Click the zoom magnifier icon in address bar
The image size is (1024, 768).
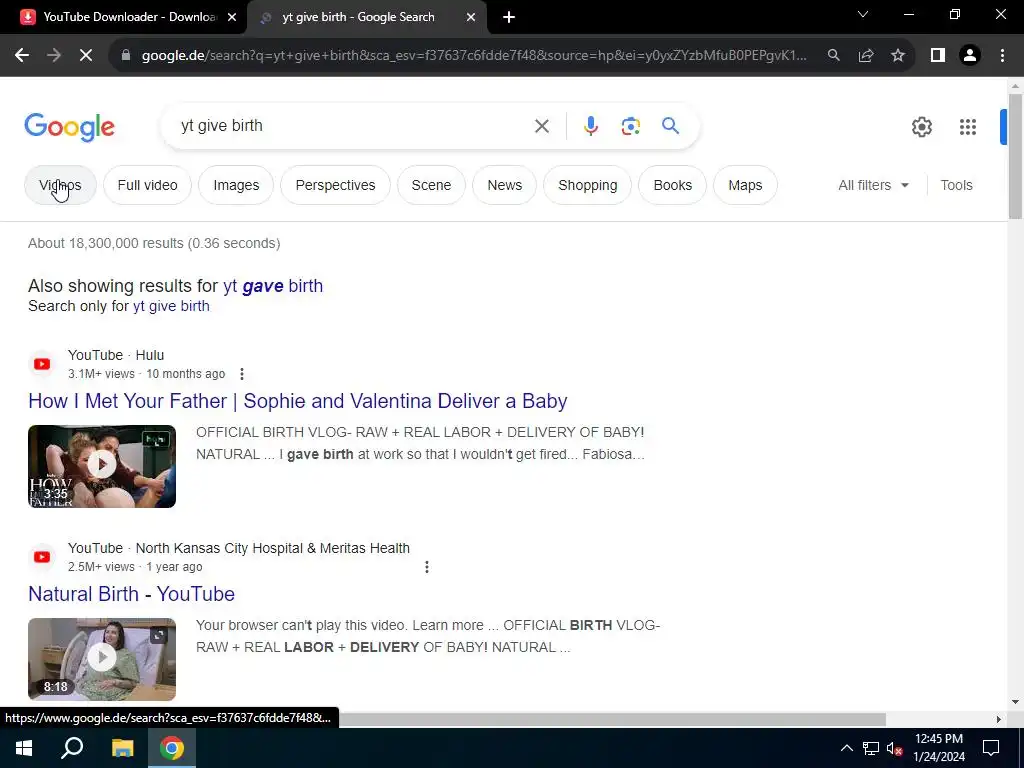pos(833,56)
